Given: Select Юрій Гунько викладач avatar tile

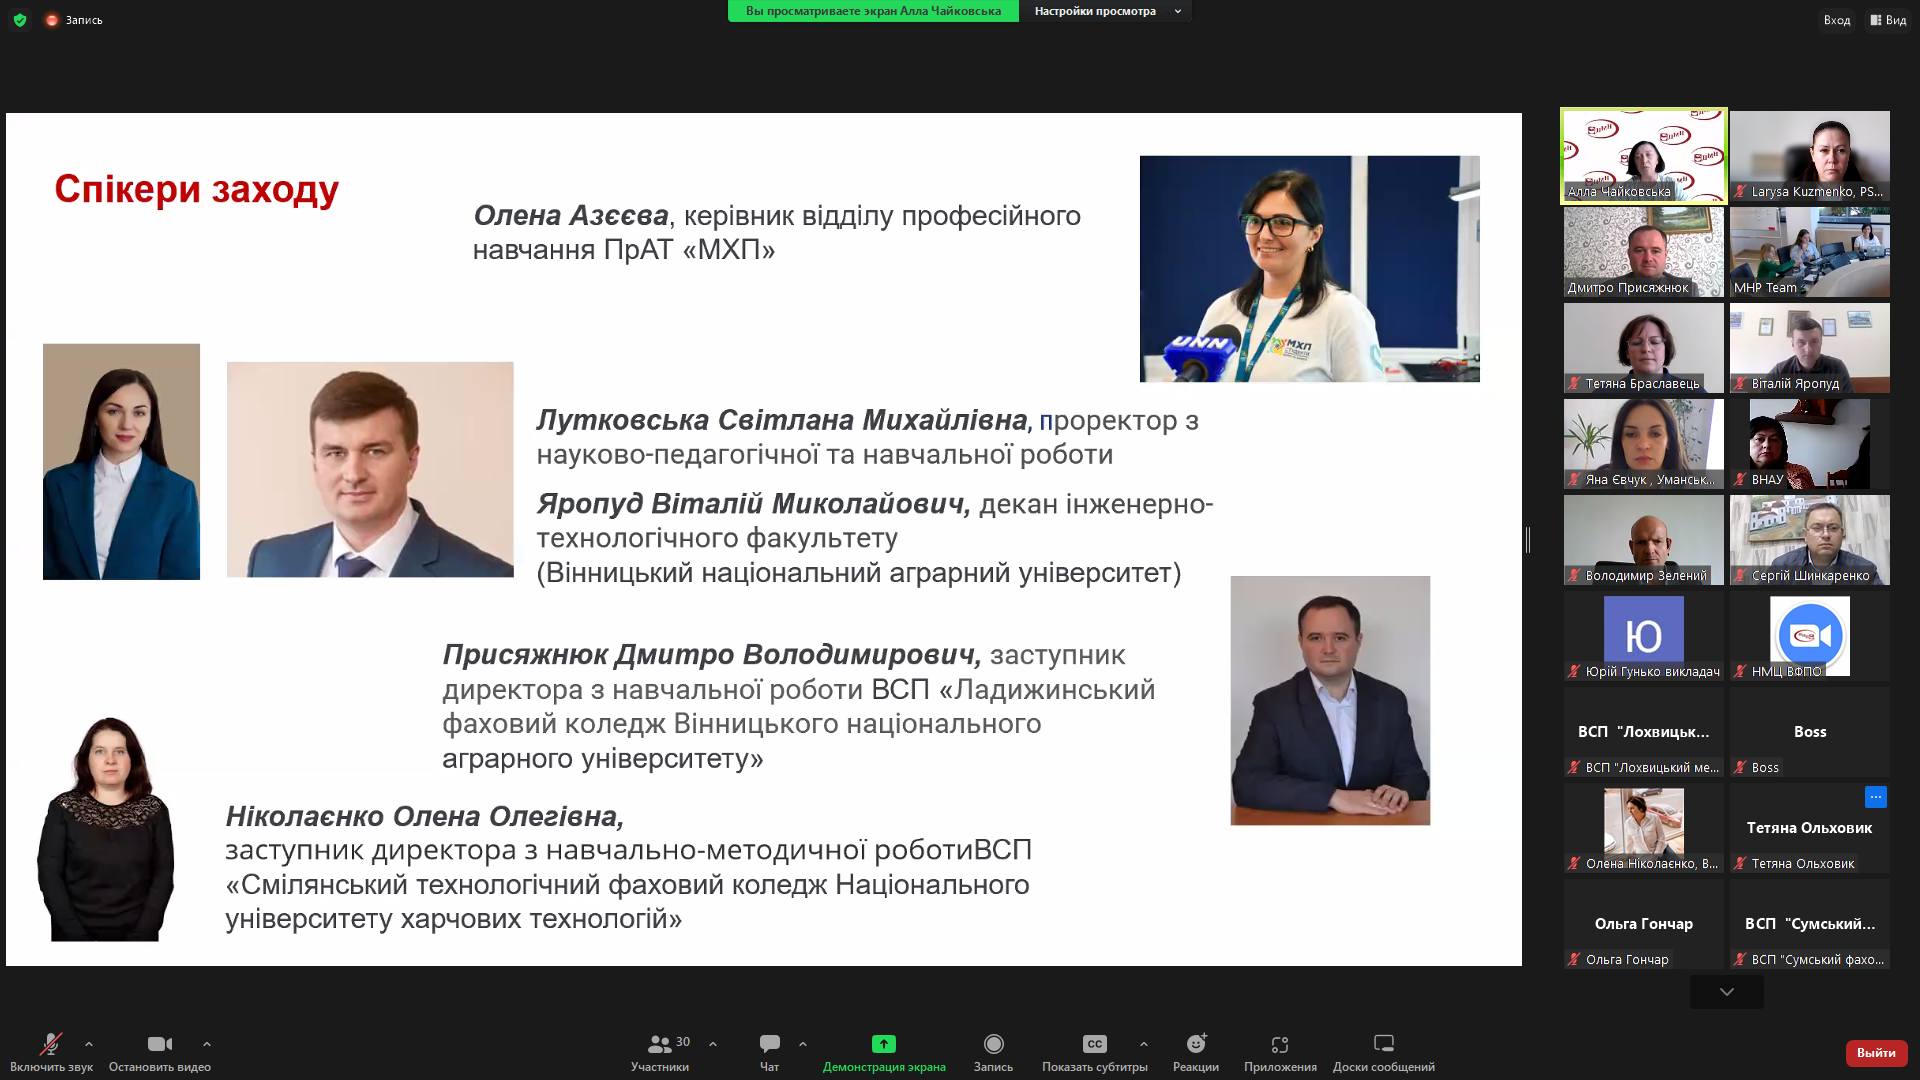Looking at the screenshot, I should coord(1644,636).
